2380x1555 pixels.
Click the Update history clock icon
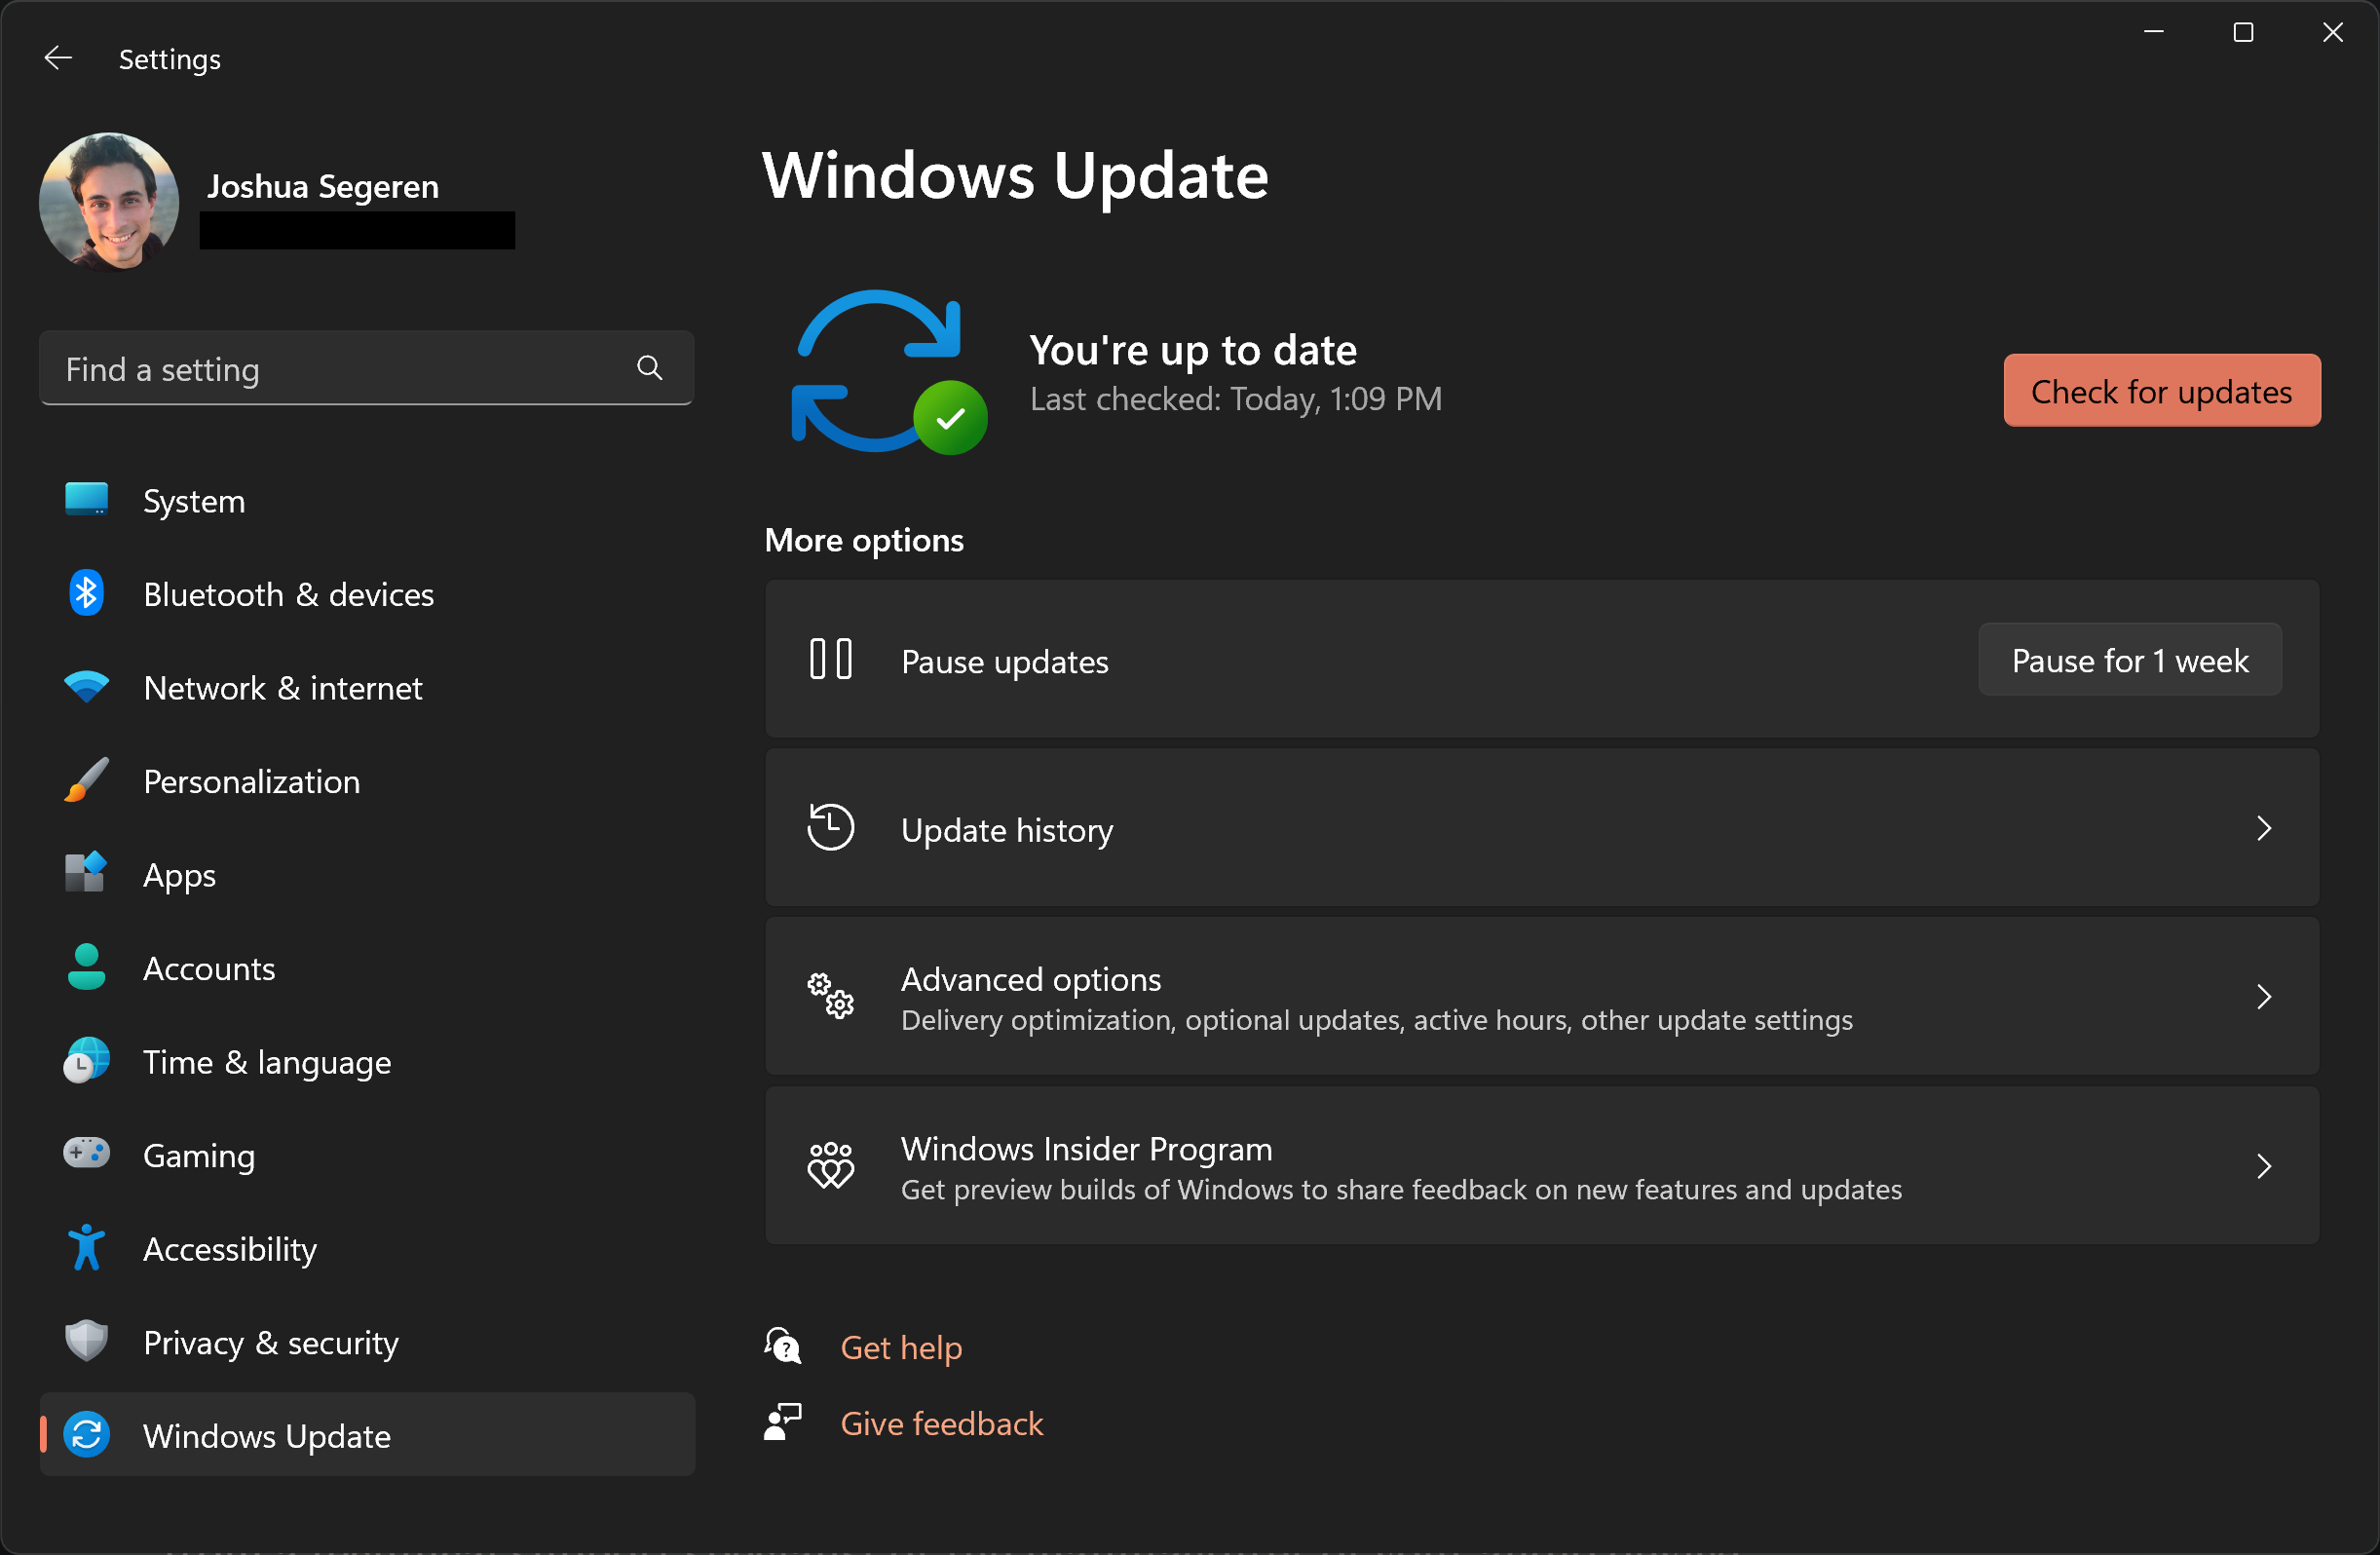(x=830, y=828)
